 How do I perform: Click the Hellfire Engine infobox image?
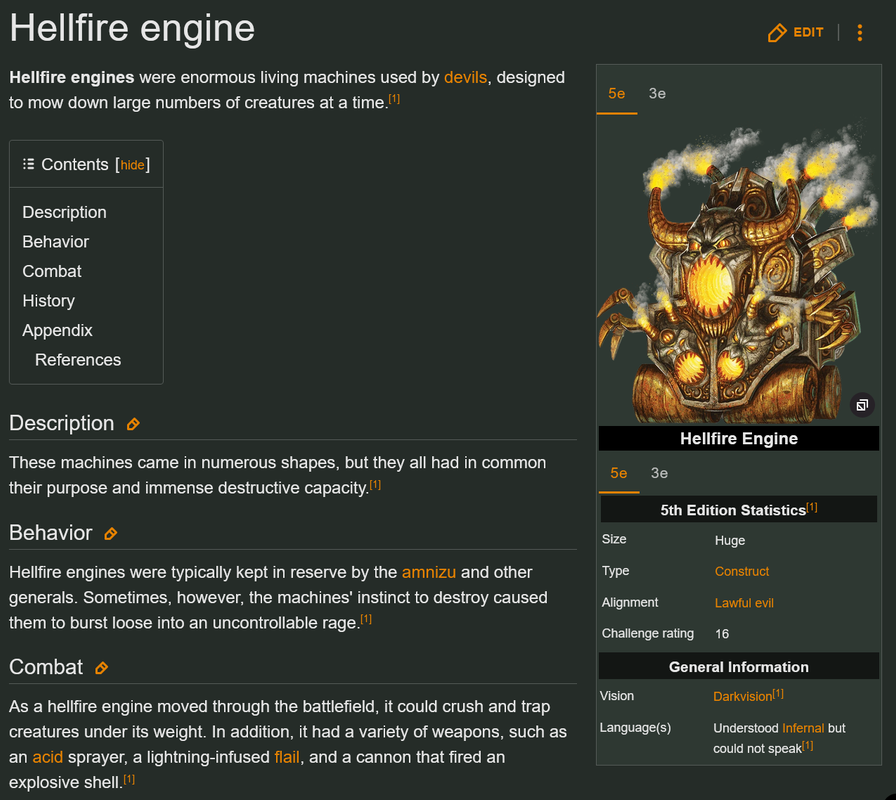[x=738, y=271]
